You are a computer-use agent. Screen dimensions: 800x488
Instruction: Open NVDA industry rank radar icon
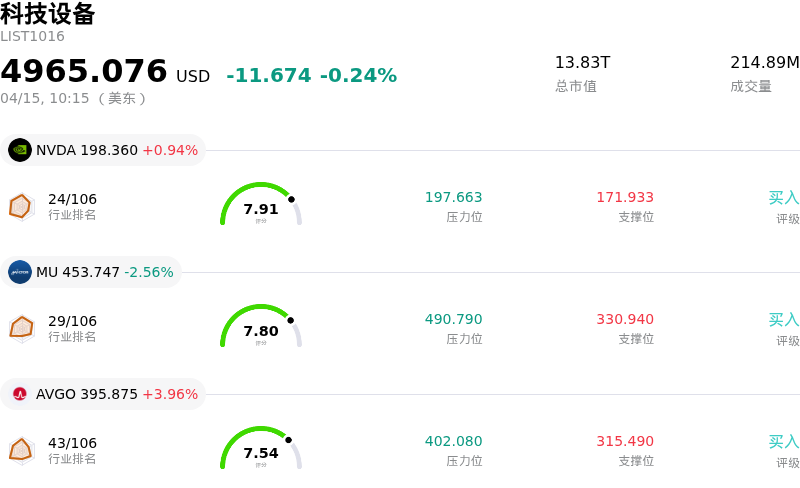coord(21,206)
